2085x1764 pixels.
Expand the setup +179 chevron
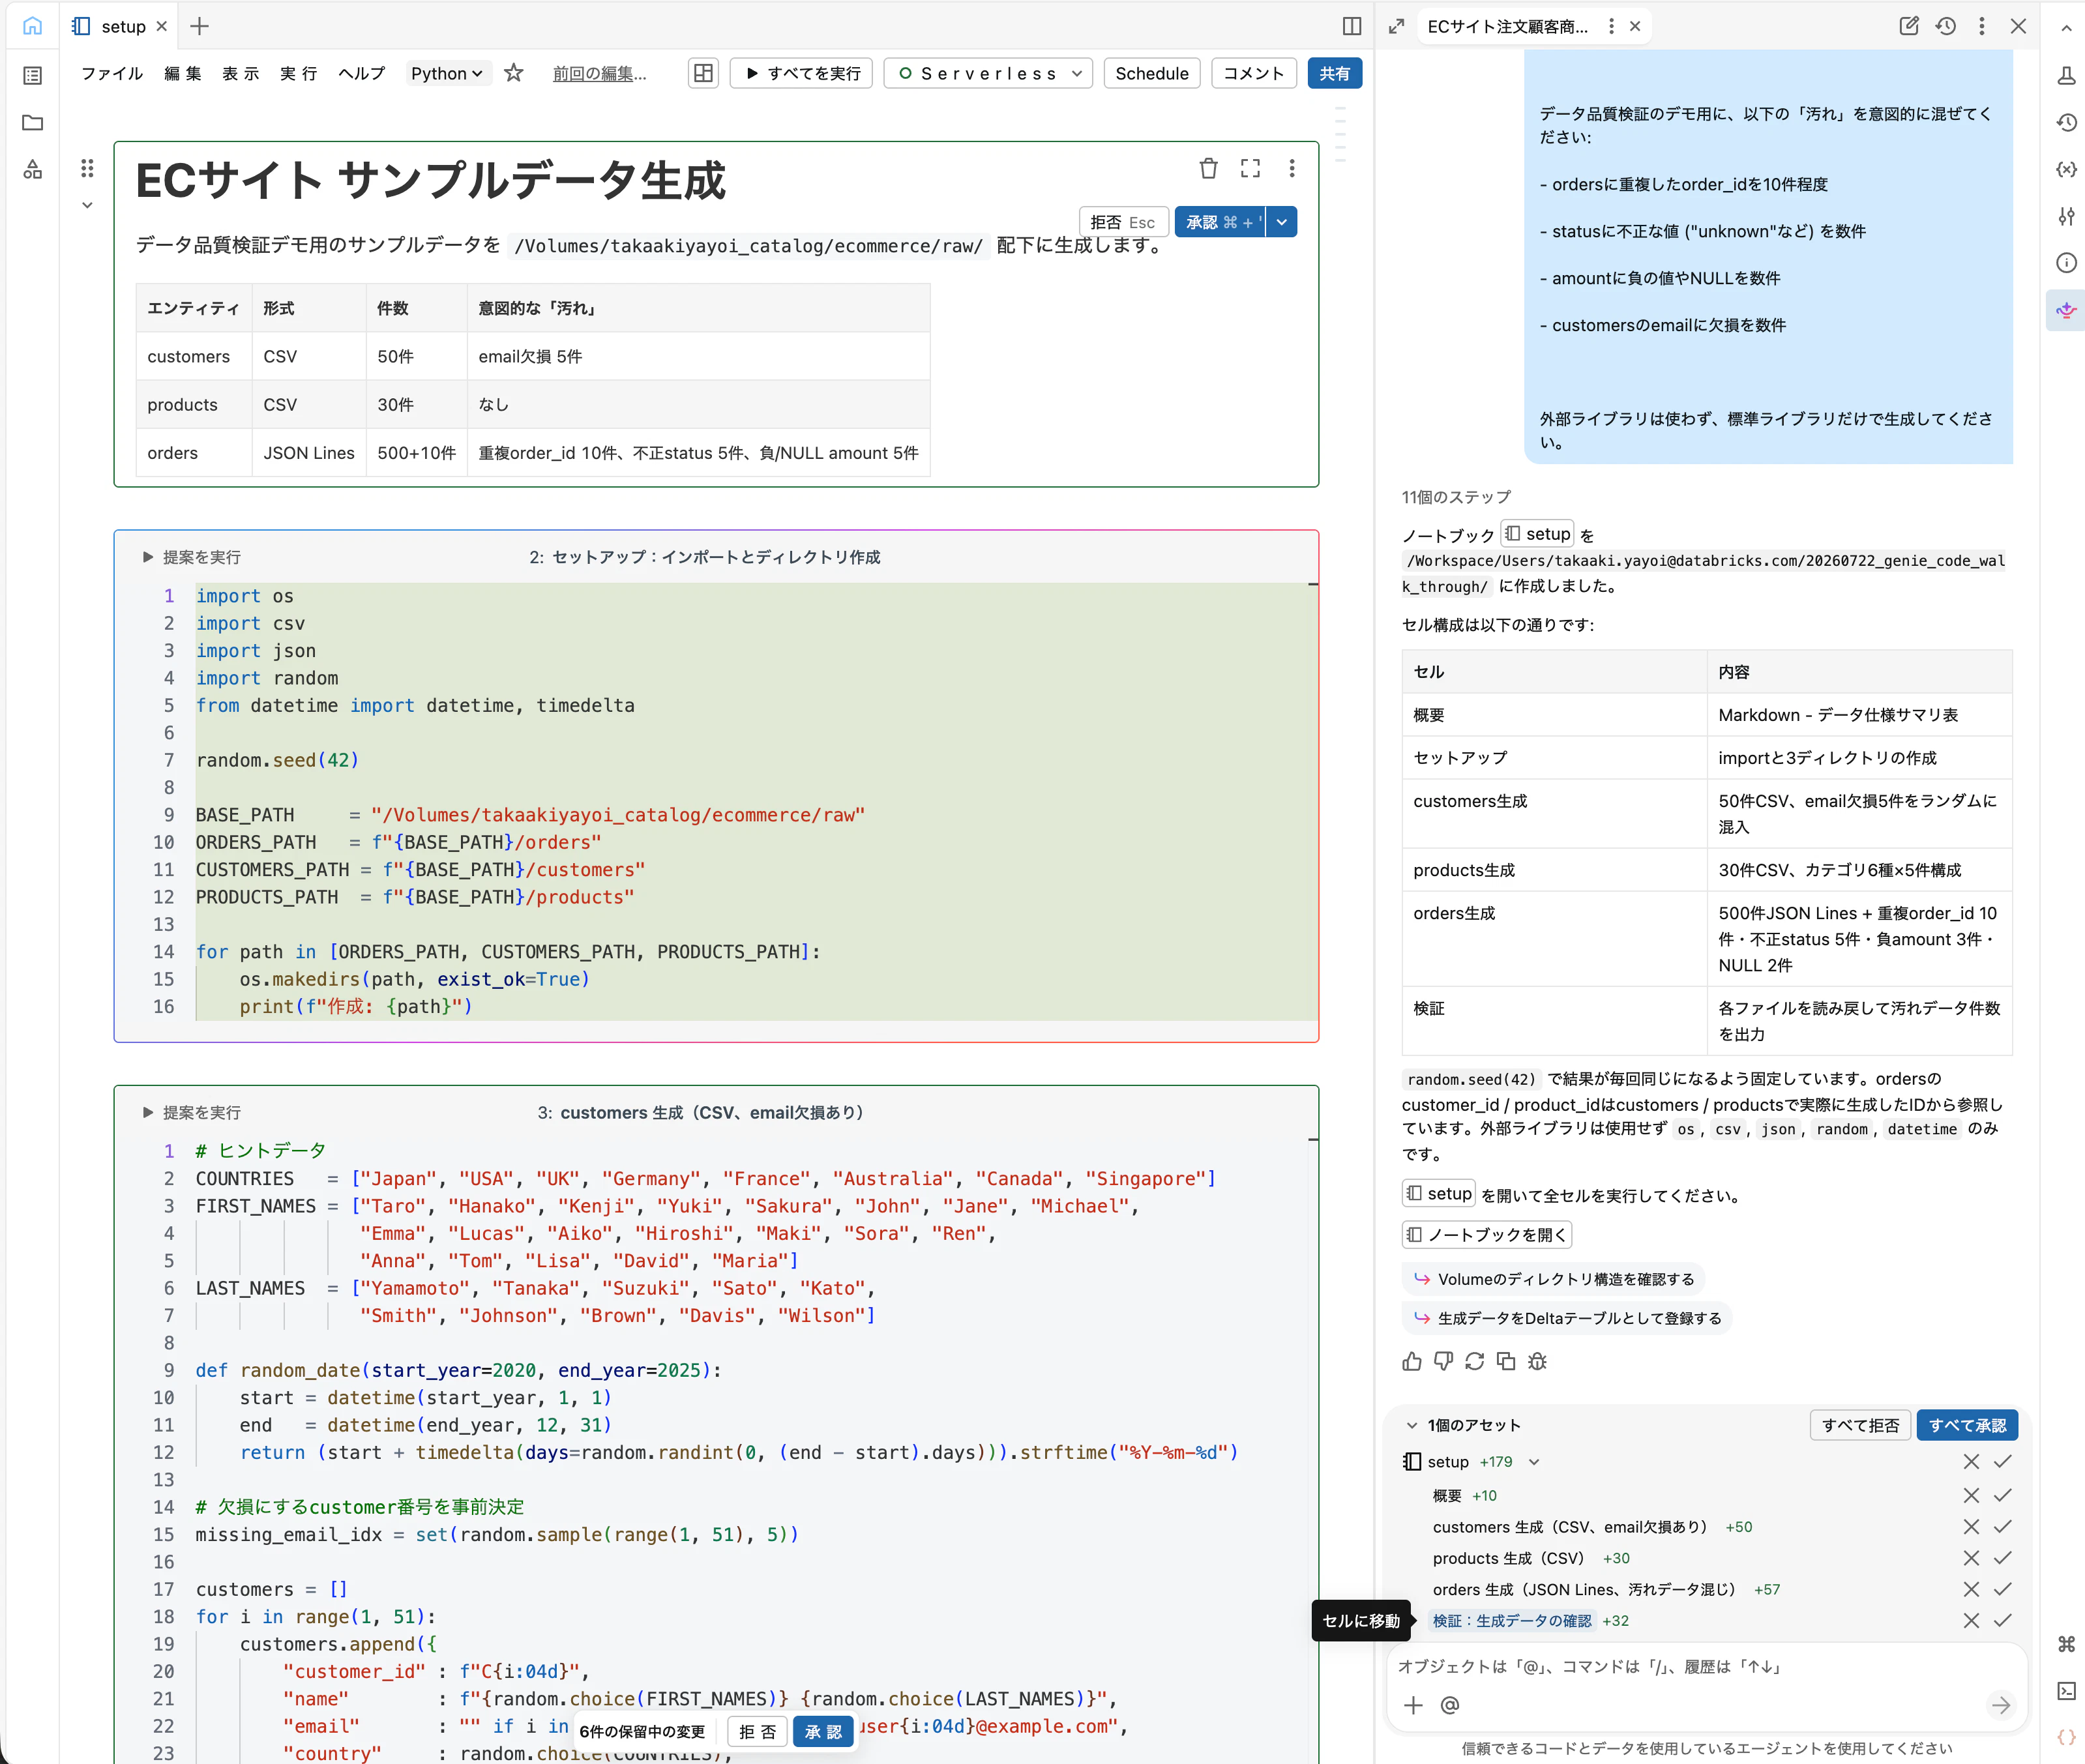[x=1534, y=1462]
